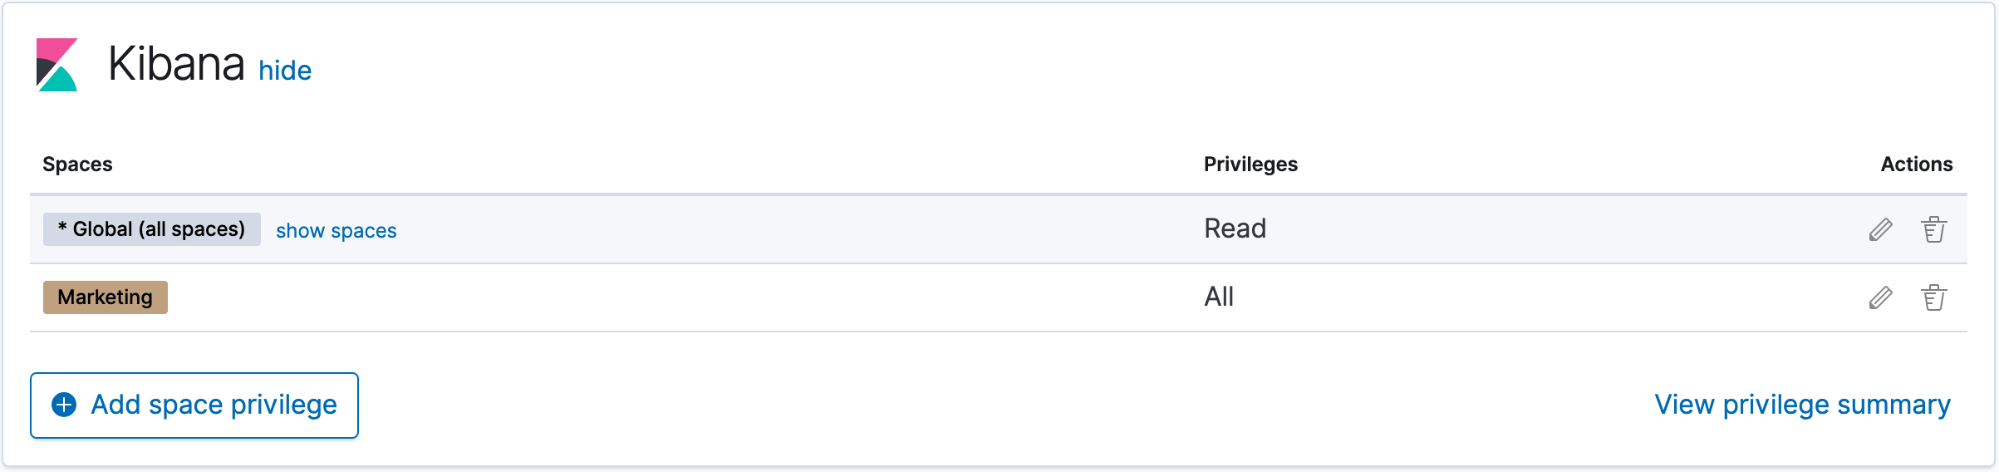
Task: Click the Actions column header
Action: point(1916,164)
